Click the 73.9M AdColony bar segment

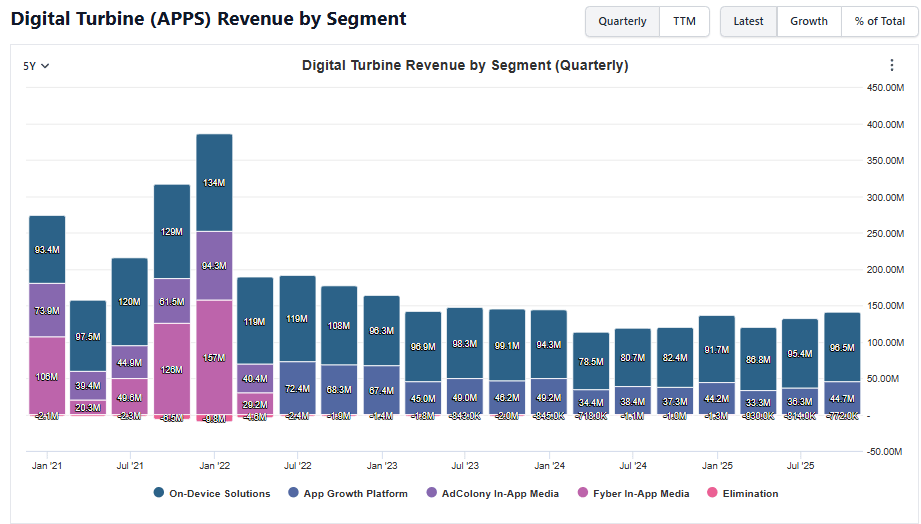point(47,310)
